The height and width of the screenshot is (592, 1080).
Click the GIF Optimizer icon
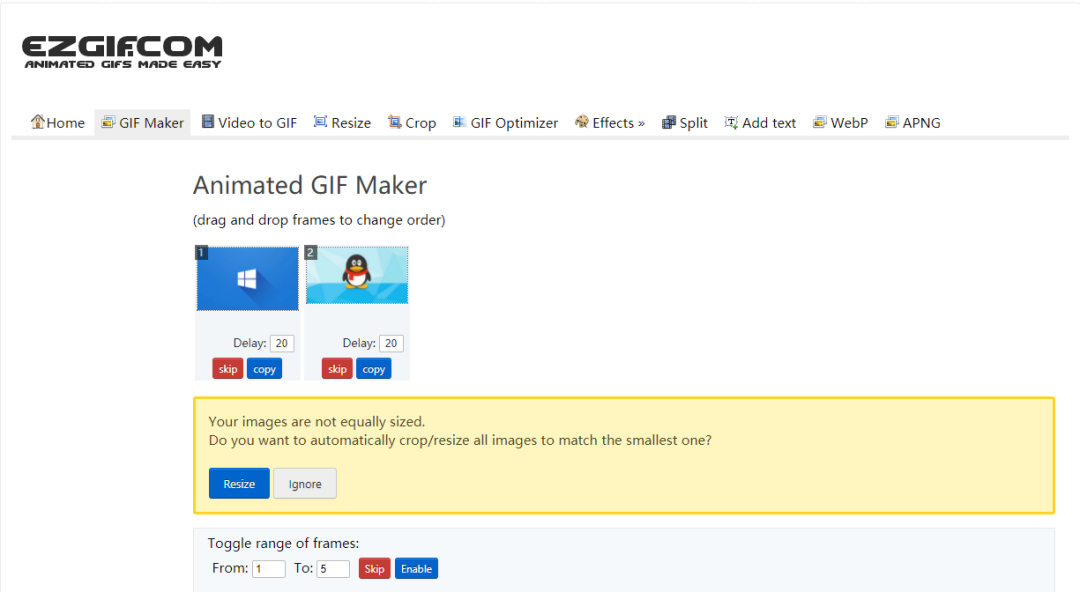(x=459, y=122)
